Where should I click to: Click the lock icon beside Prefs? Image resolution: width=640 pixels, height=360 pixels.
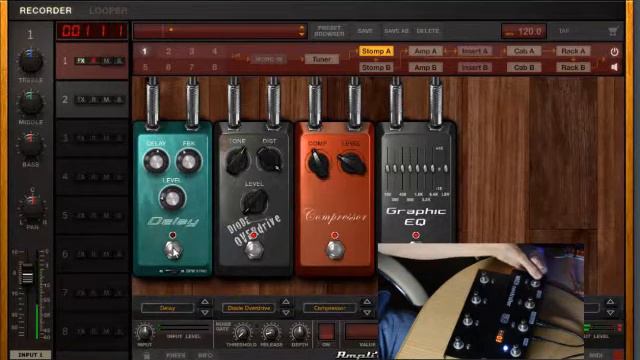pos(147,356)
